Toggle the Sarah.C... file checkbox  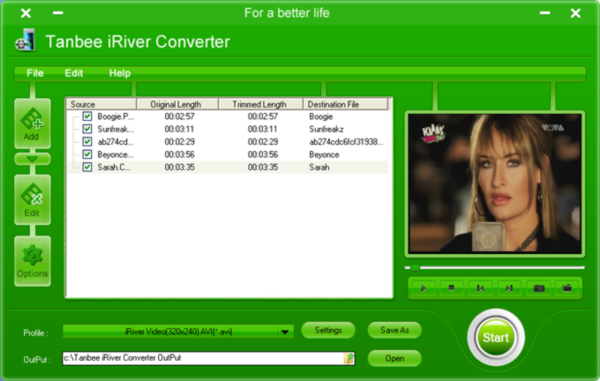pos(87,167)
